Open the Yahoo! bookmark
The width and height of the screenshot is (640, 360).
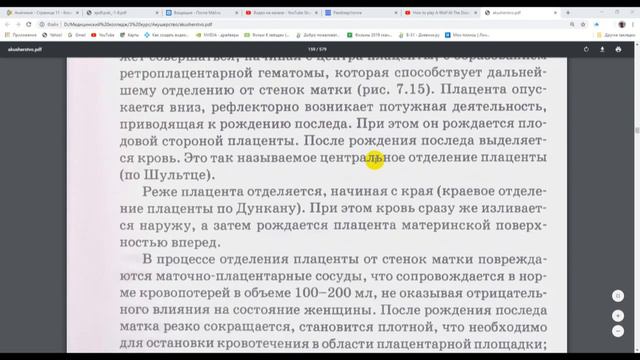point(52,35)
